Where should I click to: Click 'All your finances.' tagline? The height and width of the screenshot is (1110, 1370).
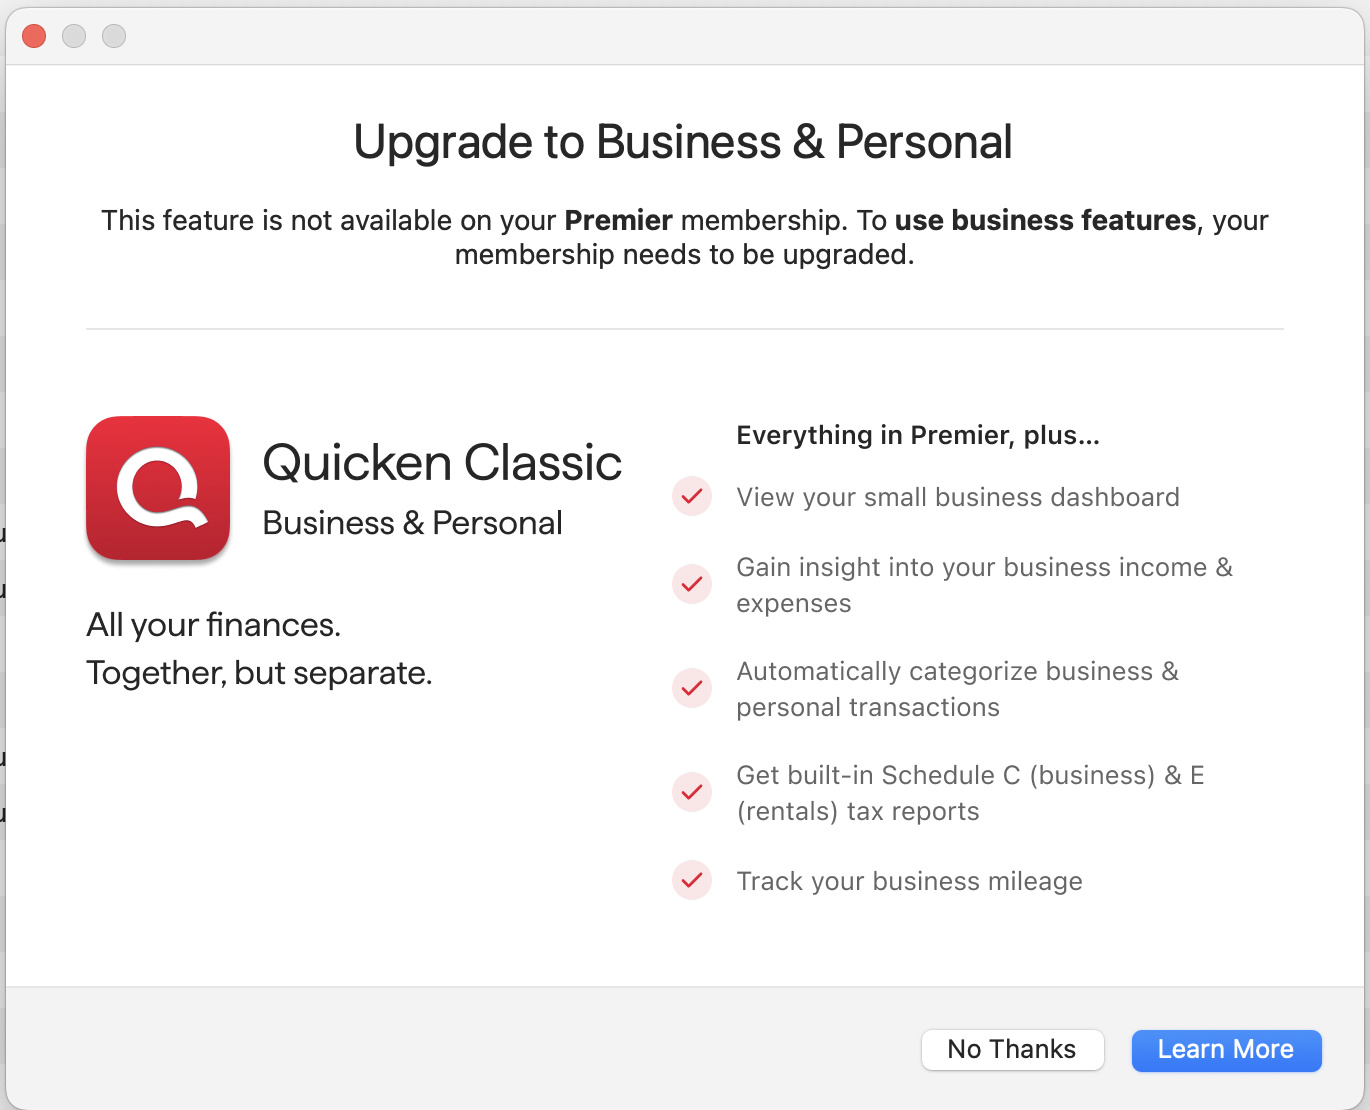coord(214,625)
